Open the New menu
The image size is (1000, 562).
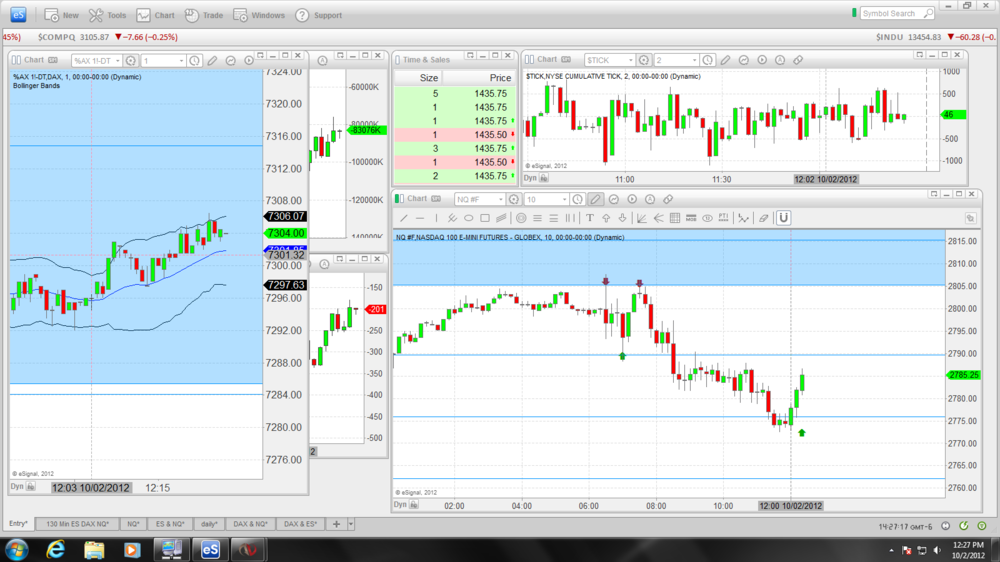[62, 15]
